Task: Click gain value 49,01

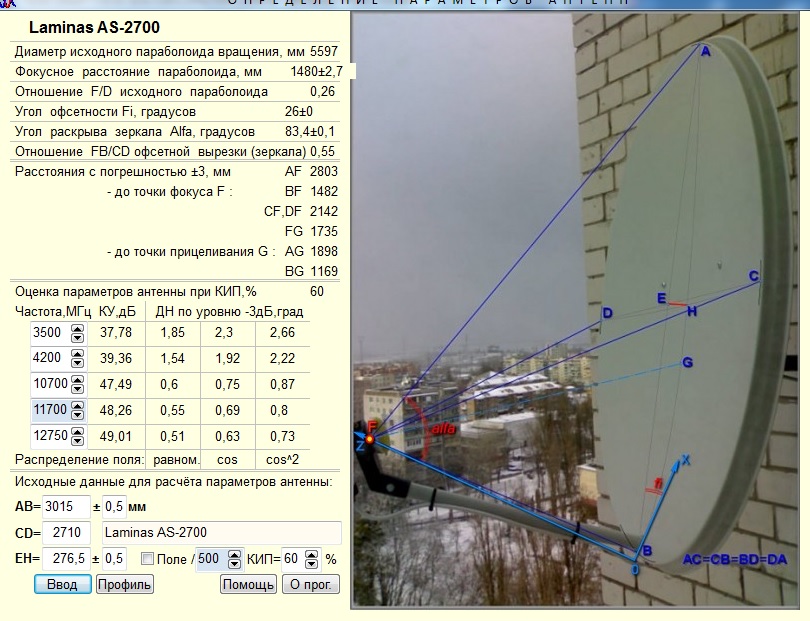Action: pos(116,437)
